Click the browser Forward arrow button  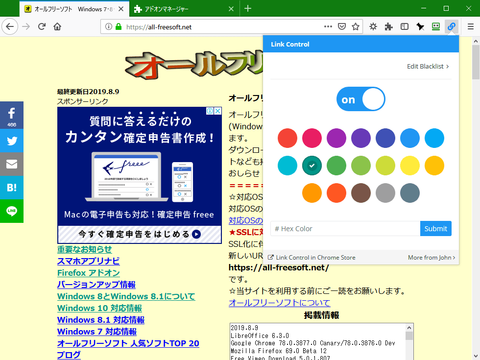[26, 27]
